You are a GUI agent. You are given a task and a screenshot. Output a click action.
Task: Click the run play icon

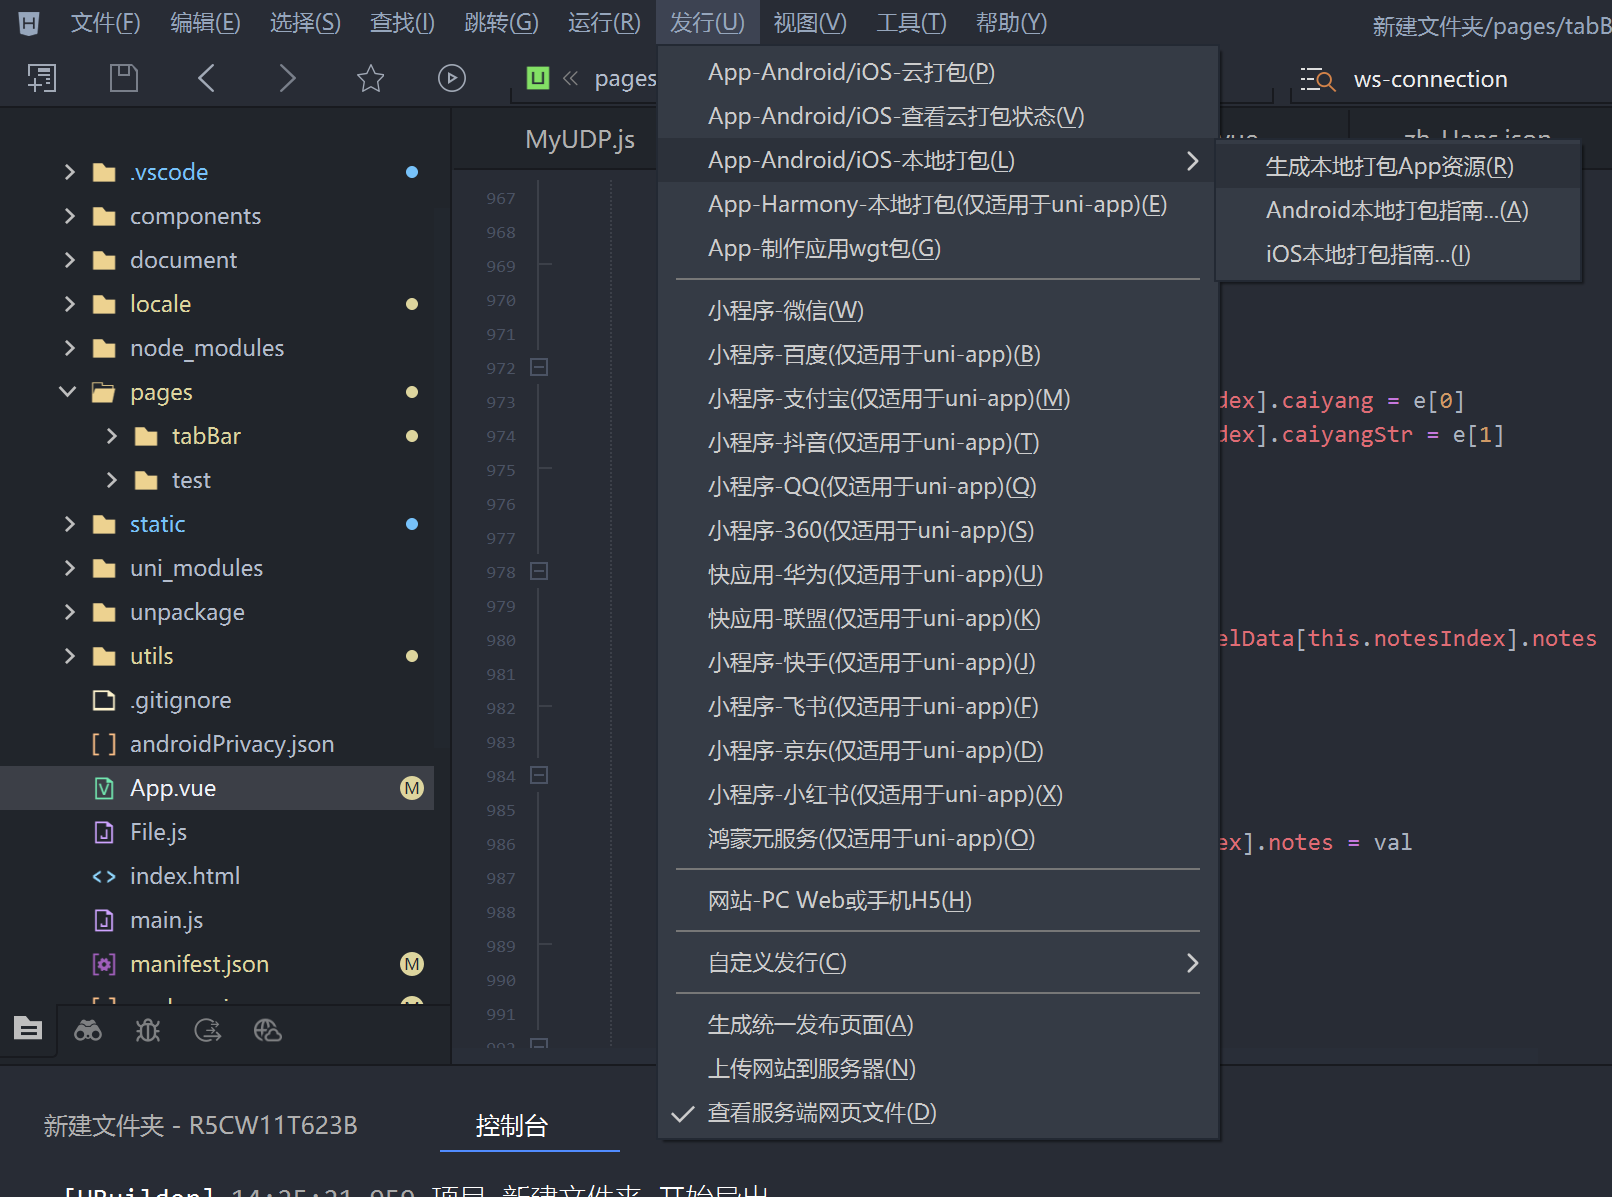[x=452, y=78]
